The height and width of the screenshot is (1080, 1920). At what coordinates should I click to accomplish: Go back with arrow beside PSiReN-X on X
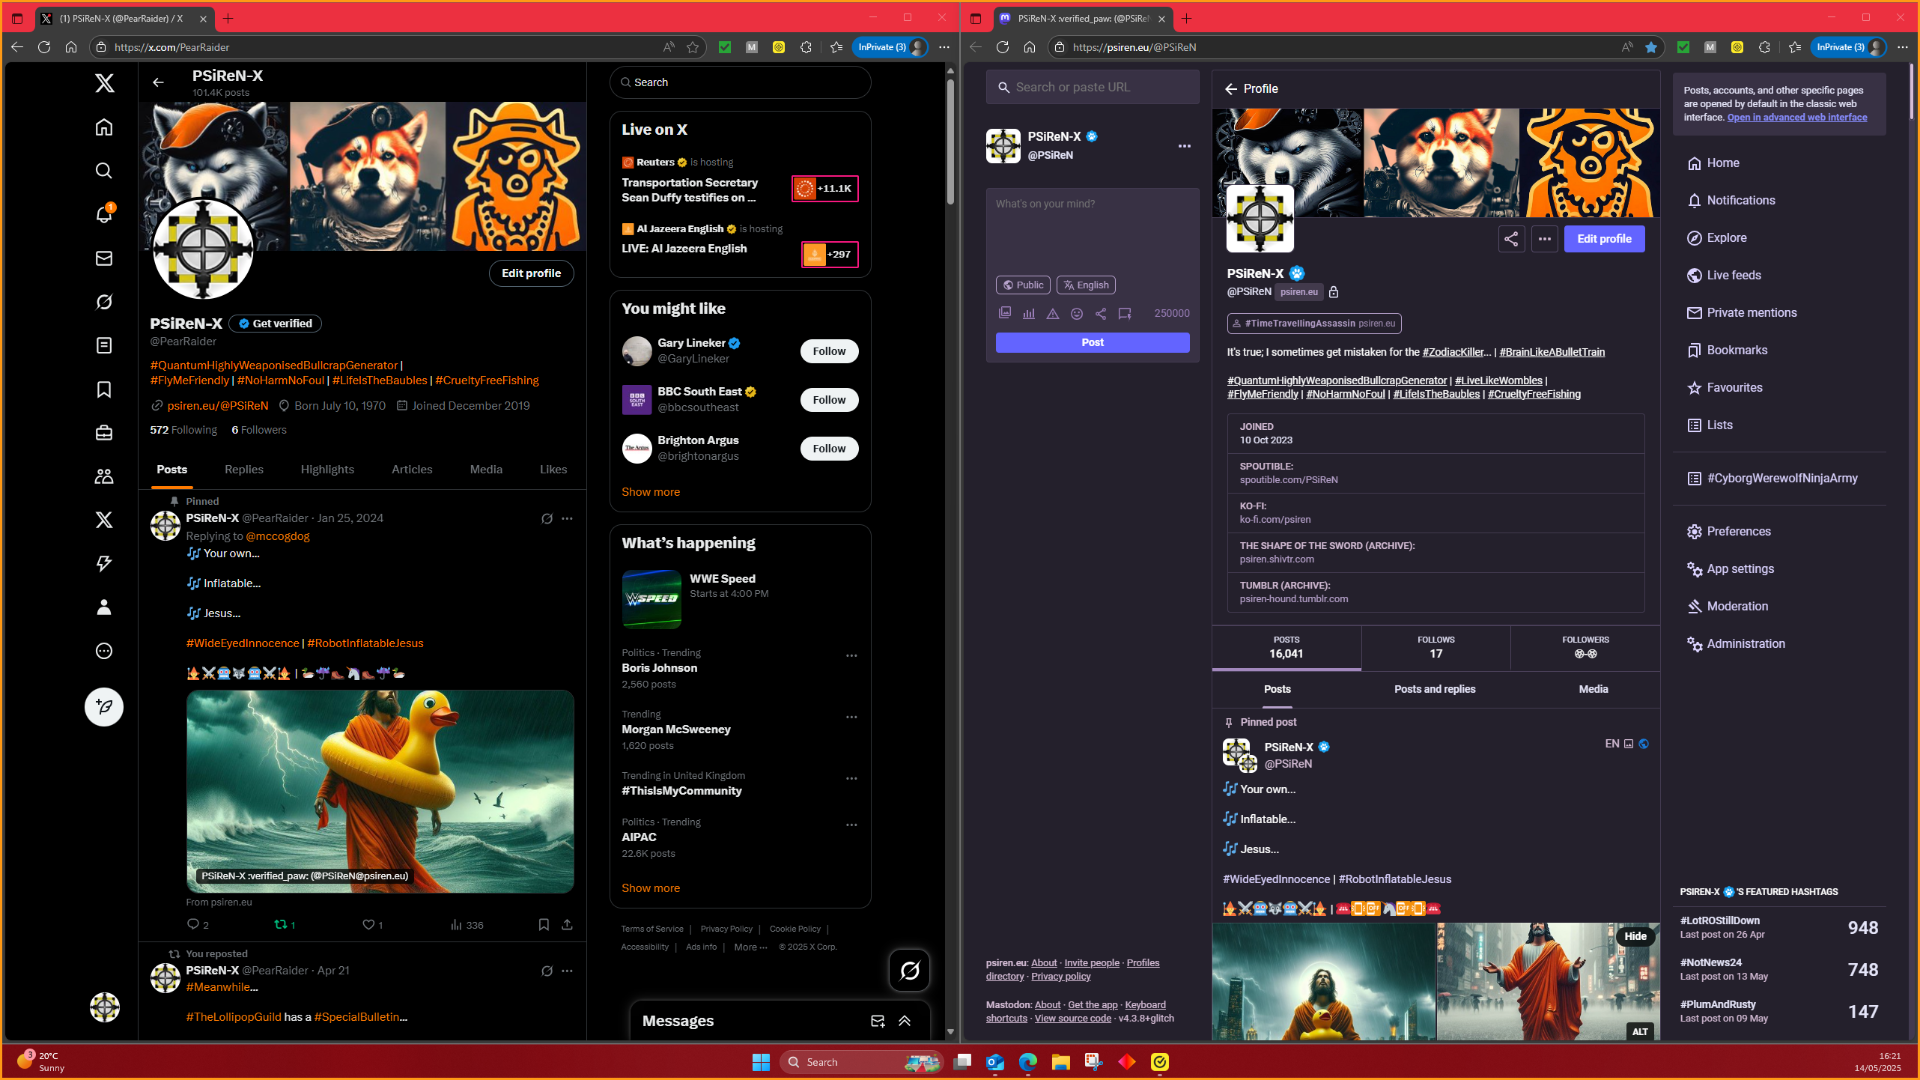point(158,82)
